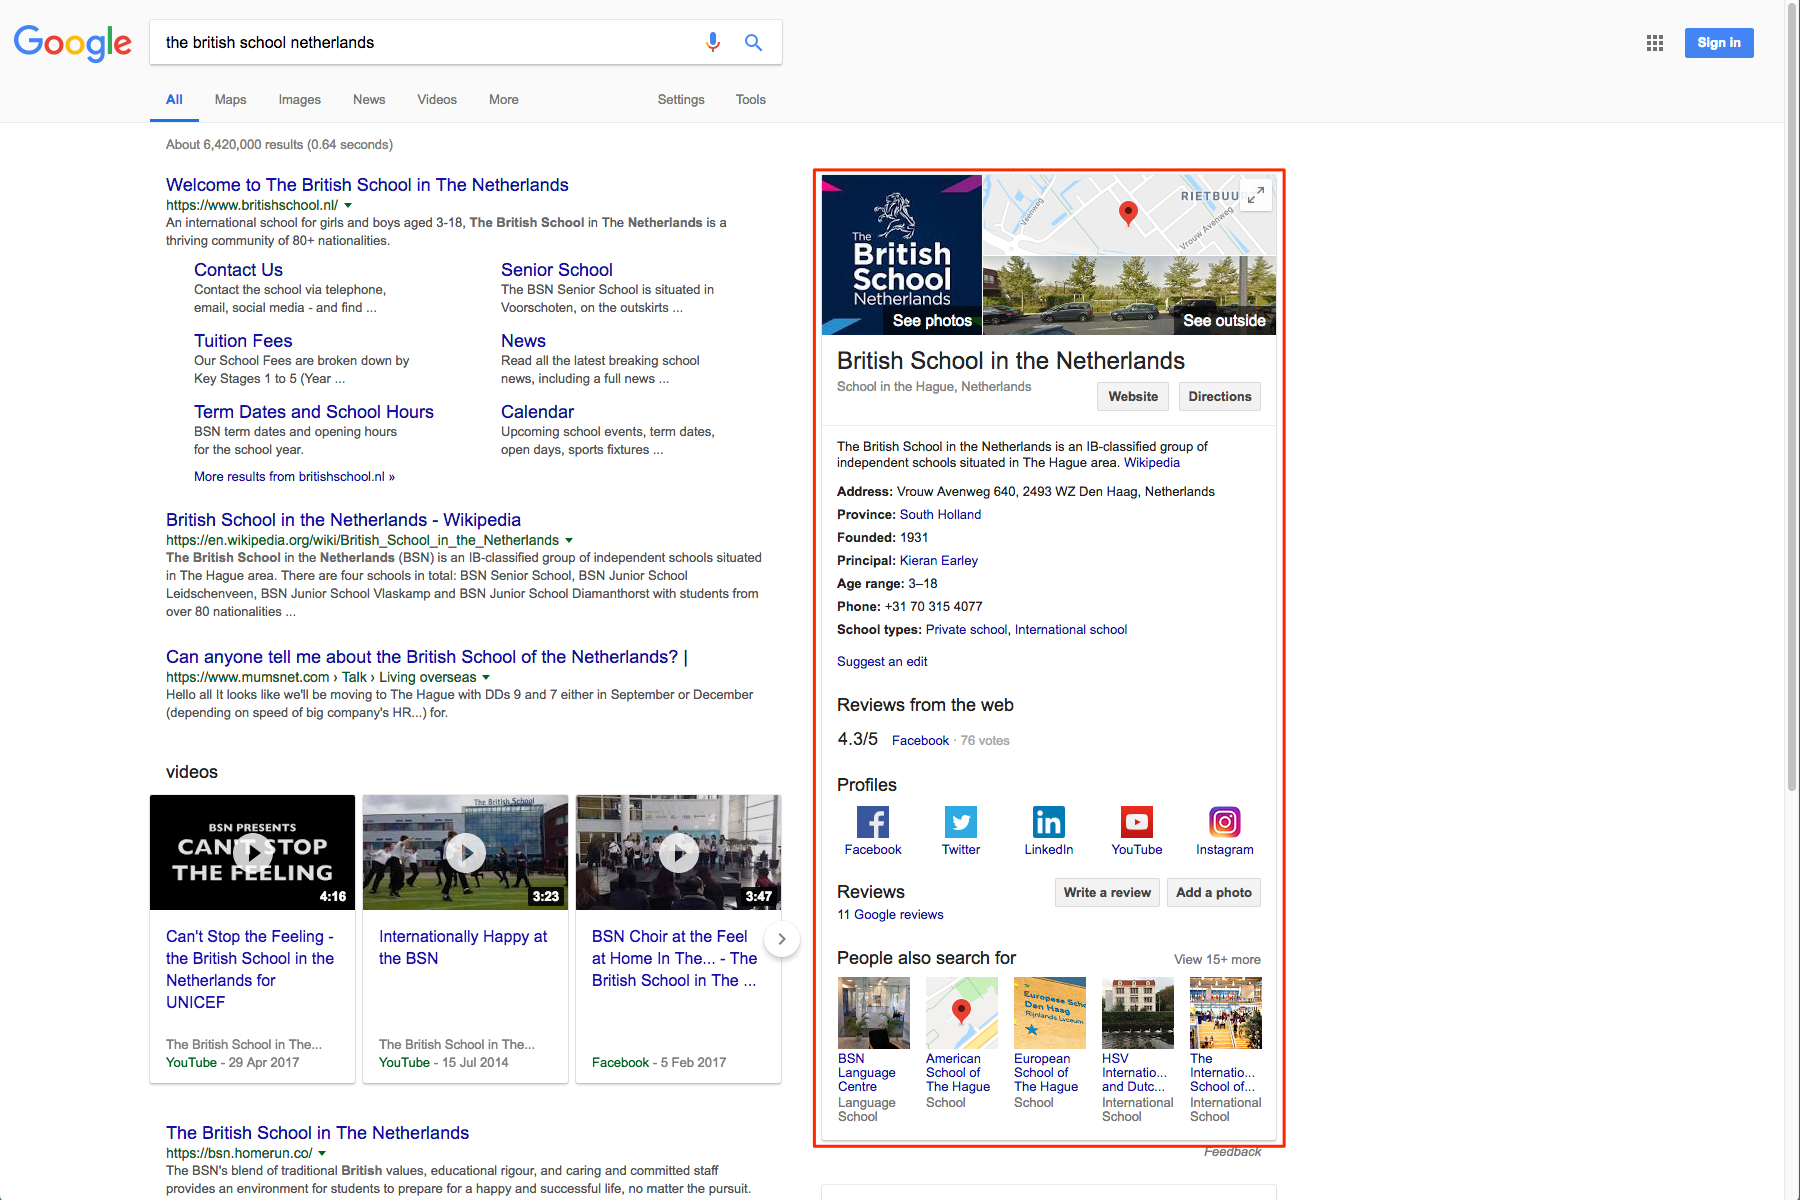Open Welcome to The British School result
This screenshot has height=1200, width=1800.
(367, 185)
